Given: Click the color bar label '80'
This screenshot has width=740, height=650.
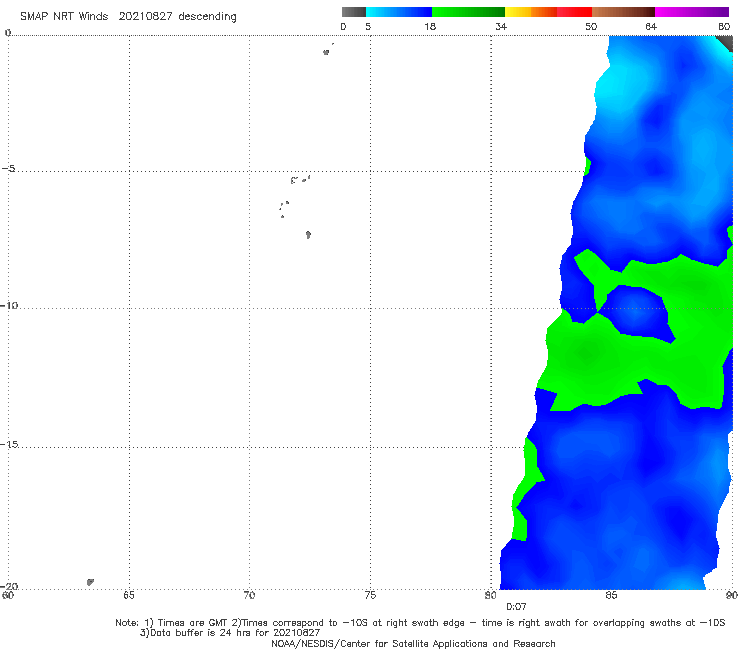Looking at the screenshot, I should coord(724,27).
